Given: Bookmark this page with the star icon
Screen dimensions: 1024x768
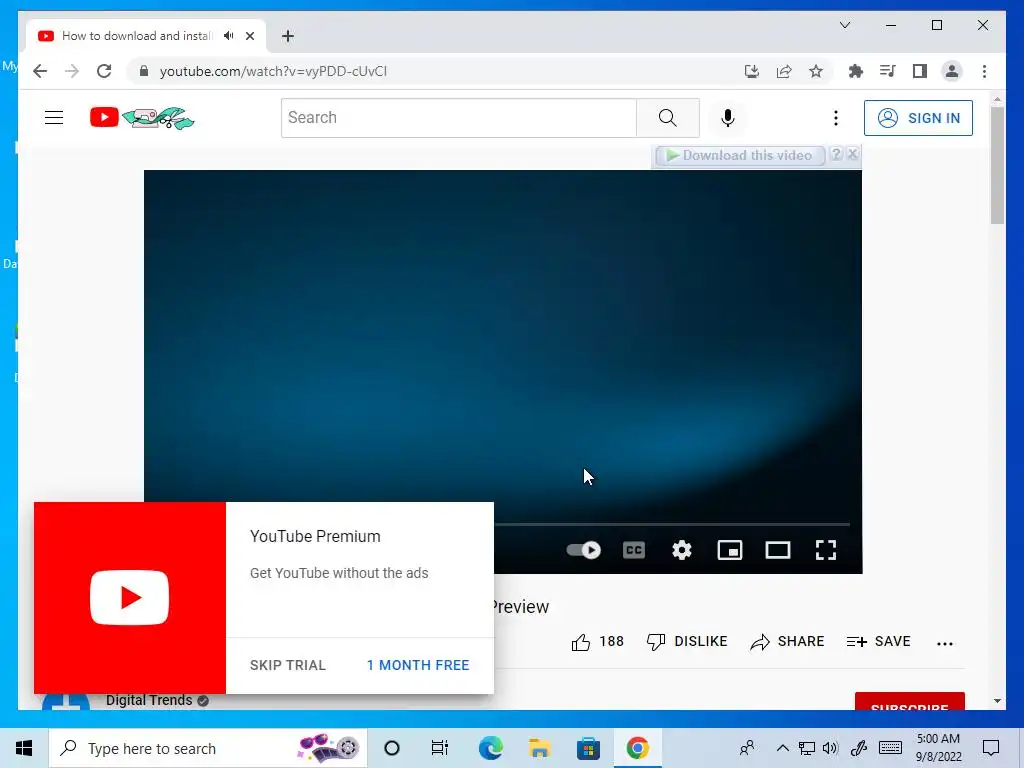Looking at the screenshot, I should [816, 71].
